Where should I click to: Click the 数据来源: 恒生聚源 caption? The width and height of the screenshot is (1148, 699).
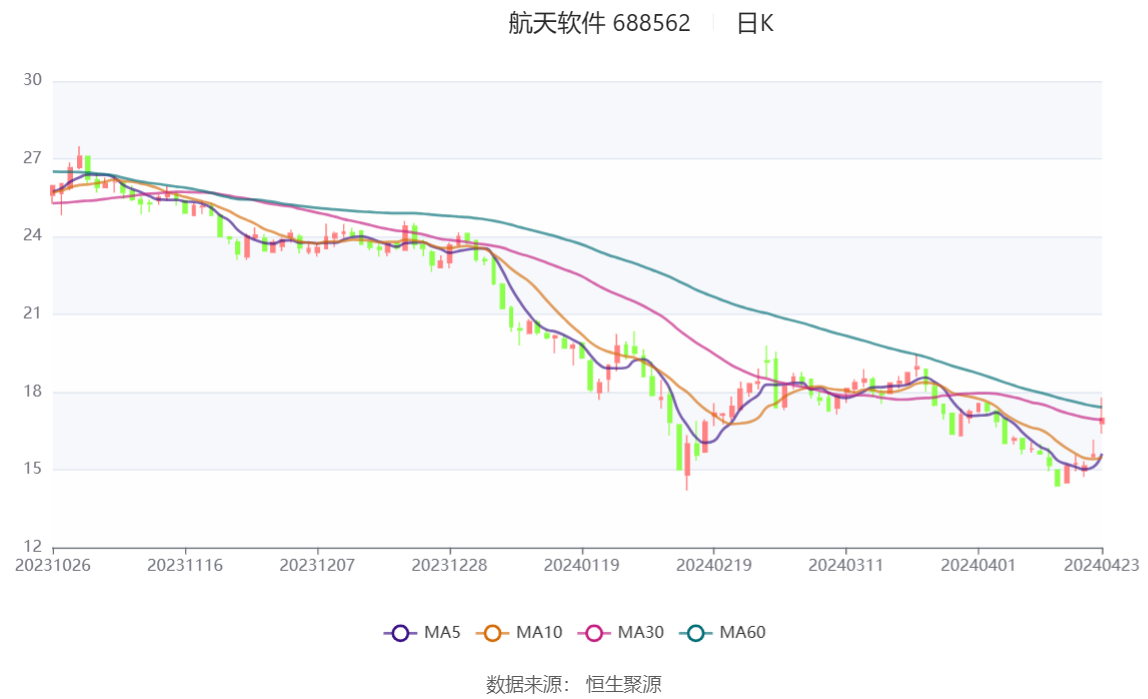point(574,684)
